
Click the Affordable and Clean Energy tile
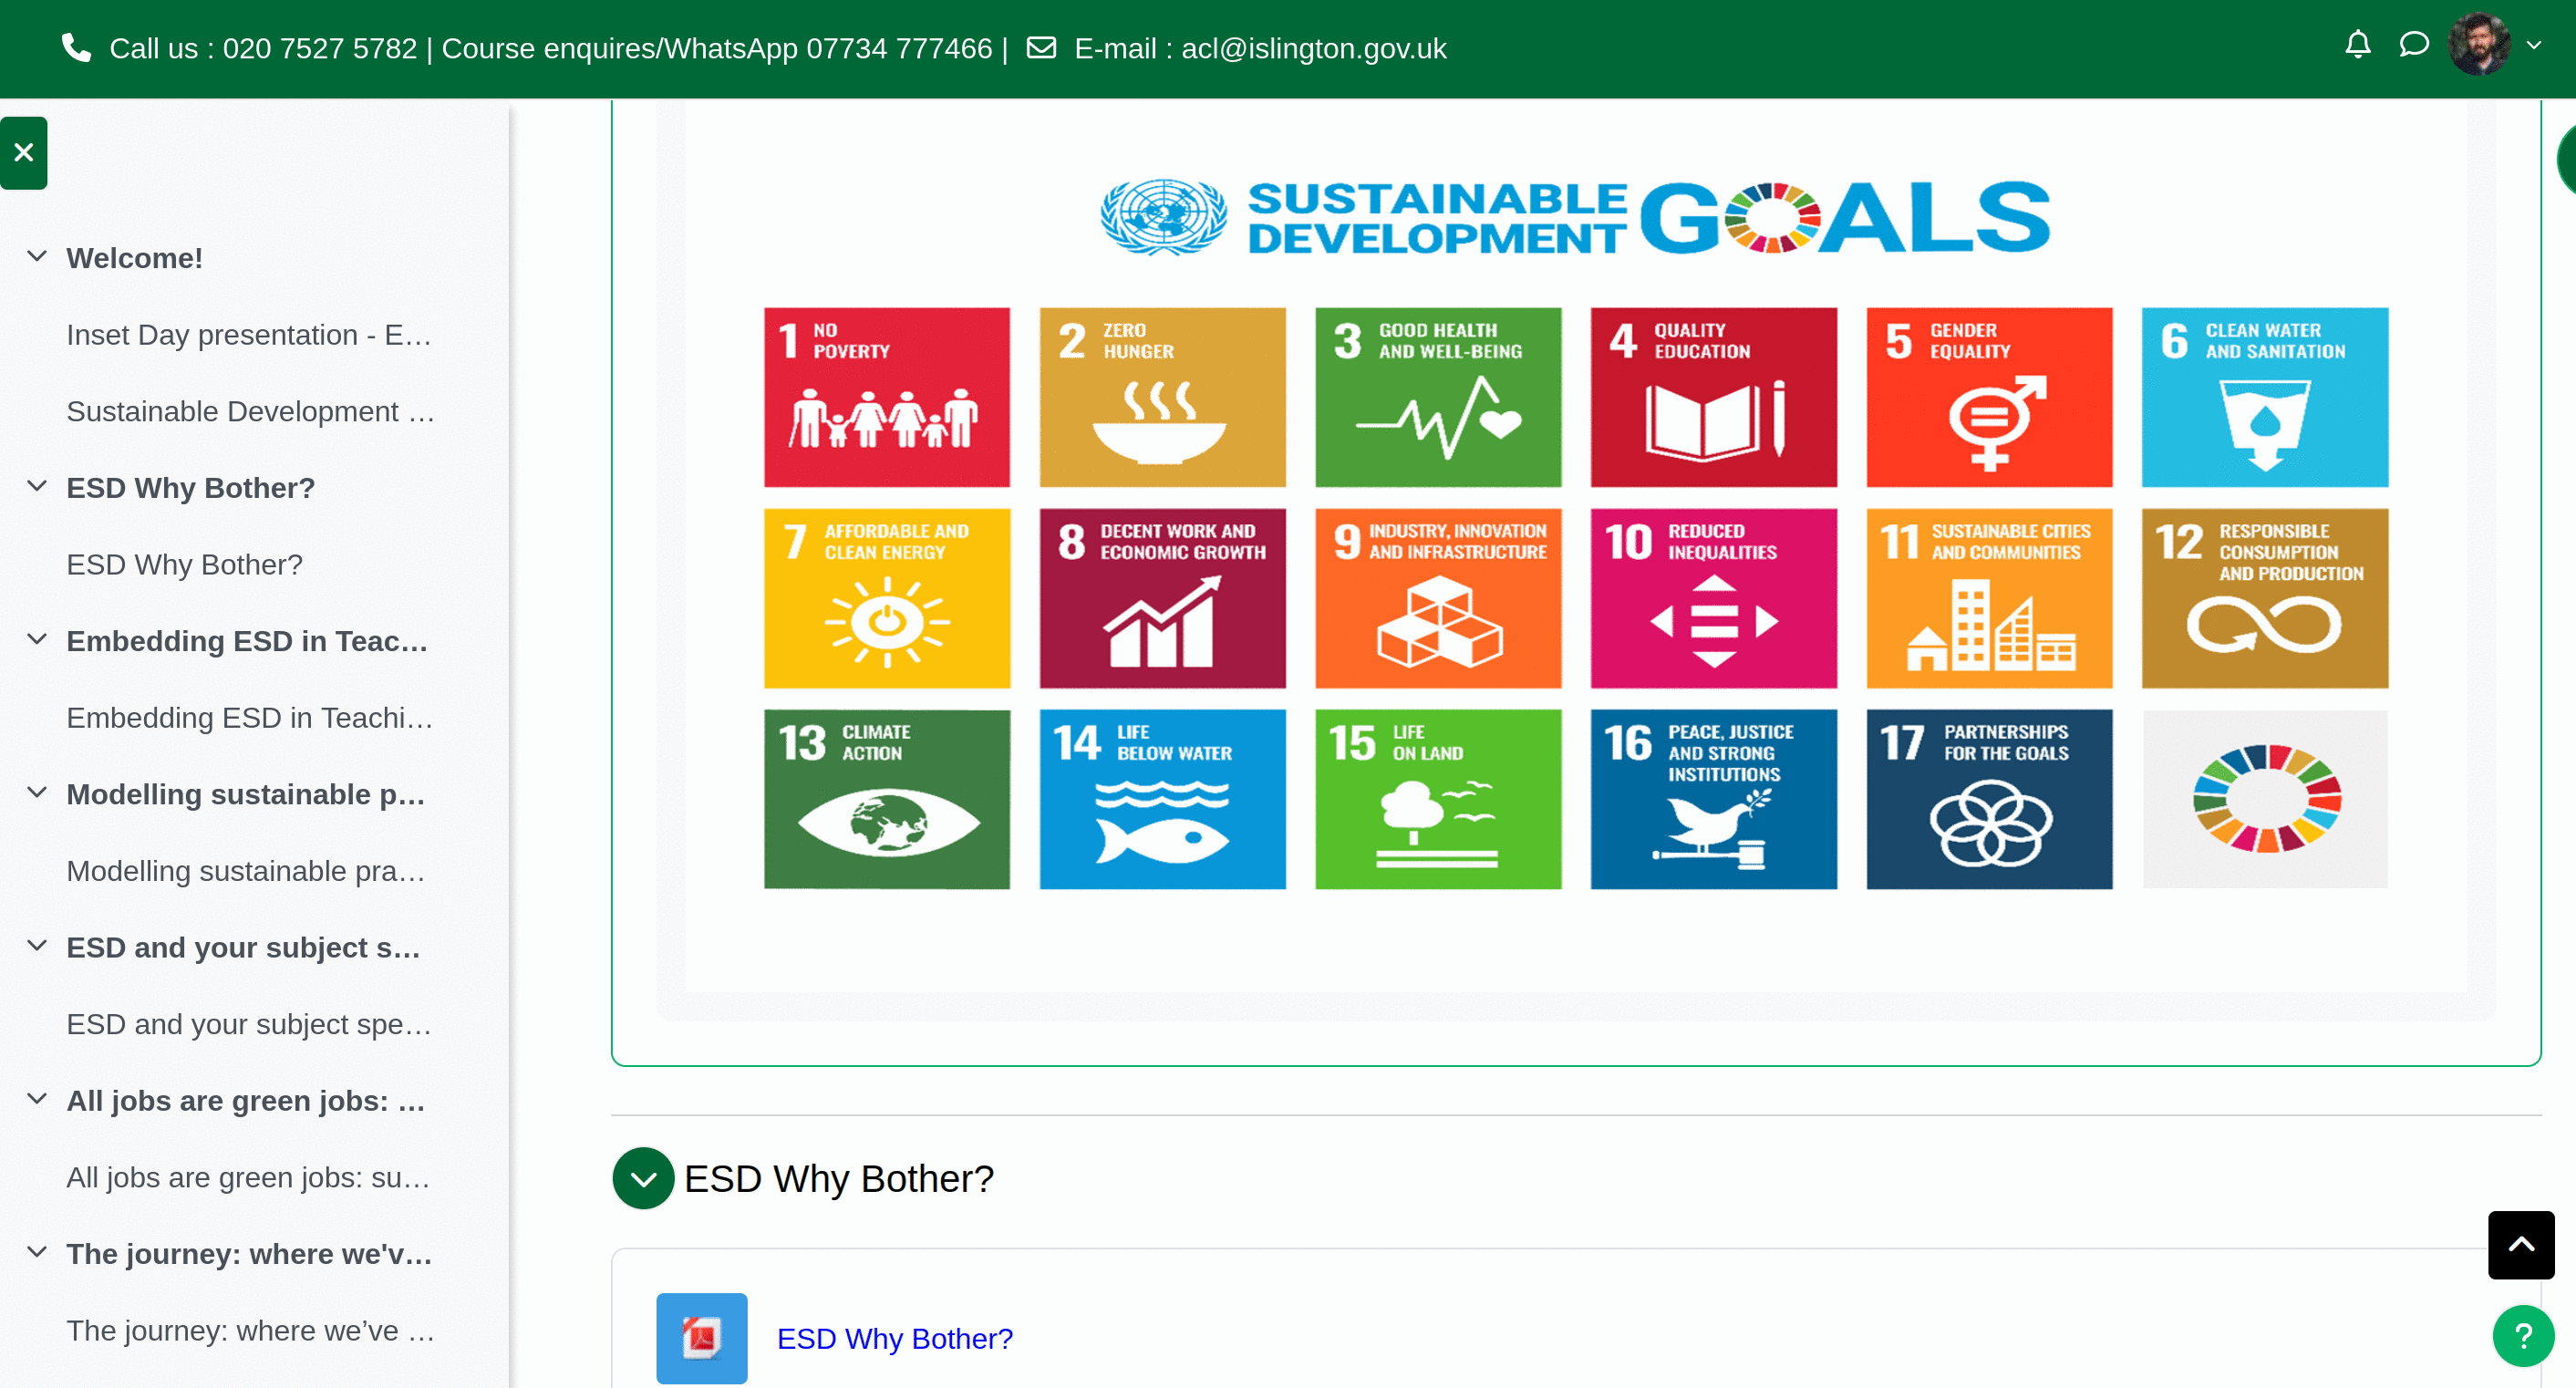pyautogui.click(x=886, y=598)
